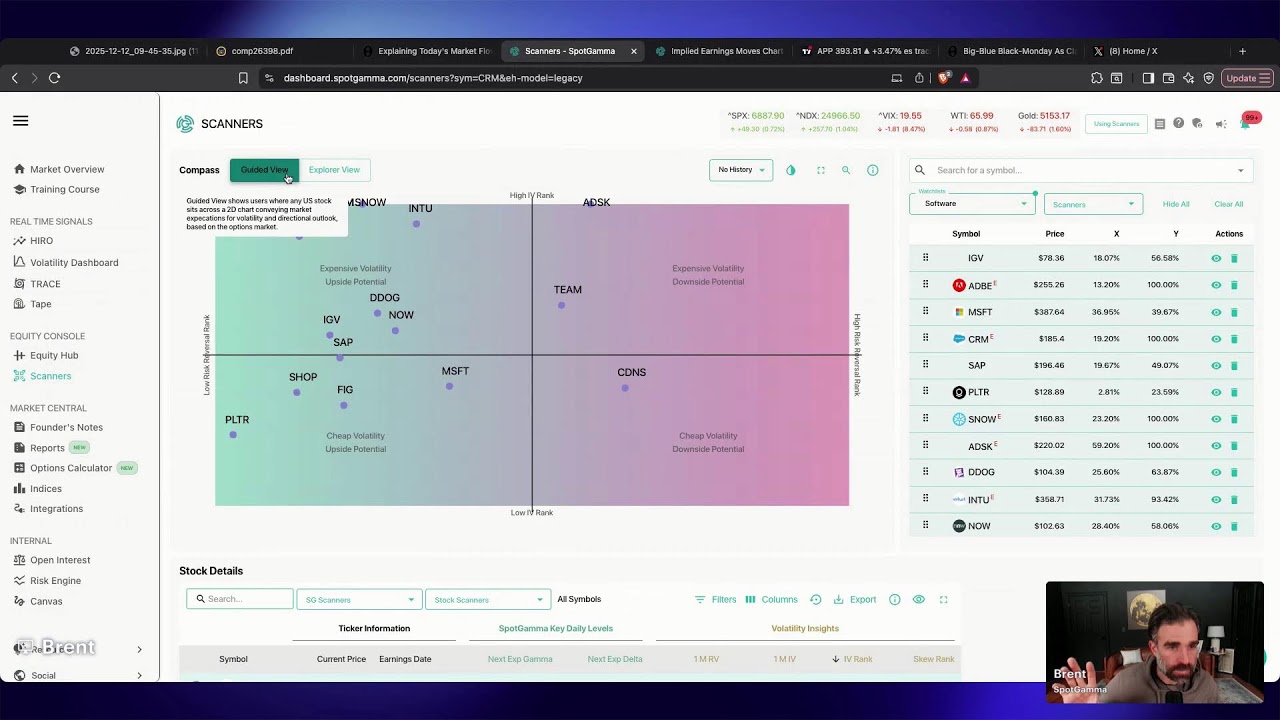
Task: Expand symbol search dropdown arrow
Action: [x=1241, y=170]
